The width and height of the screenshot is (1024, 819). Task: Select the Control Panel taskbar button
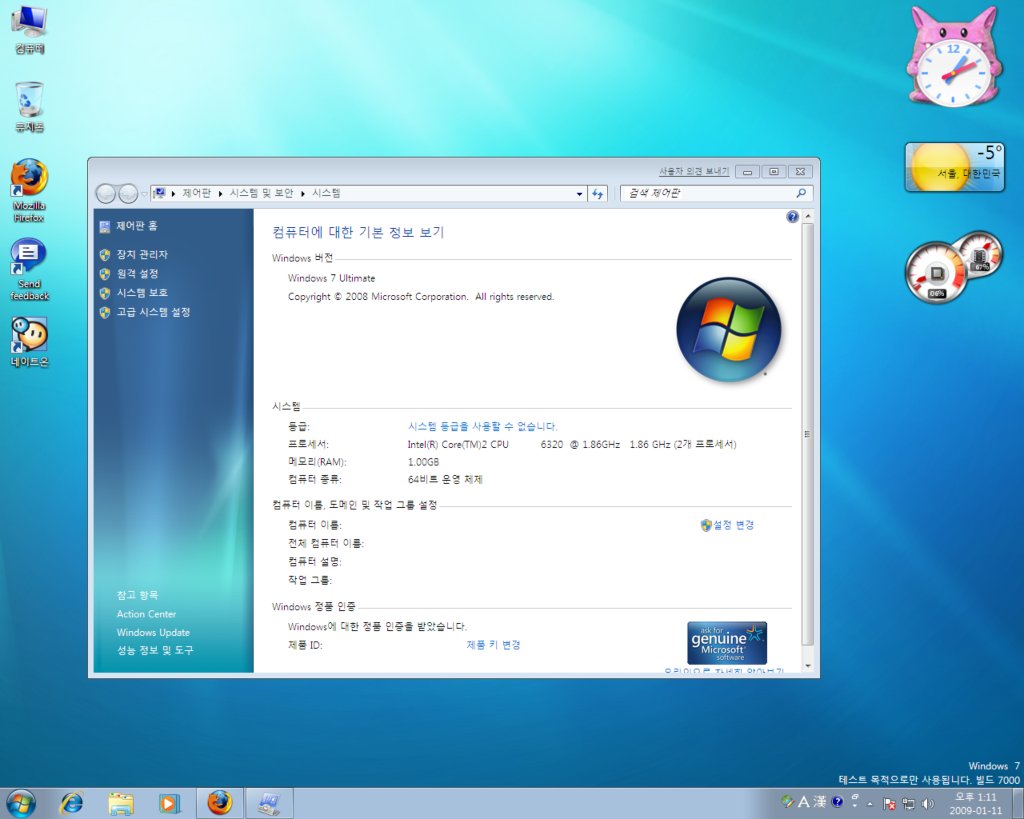click(268, 803)
